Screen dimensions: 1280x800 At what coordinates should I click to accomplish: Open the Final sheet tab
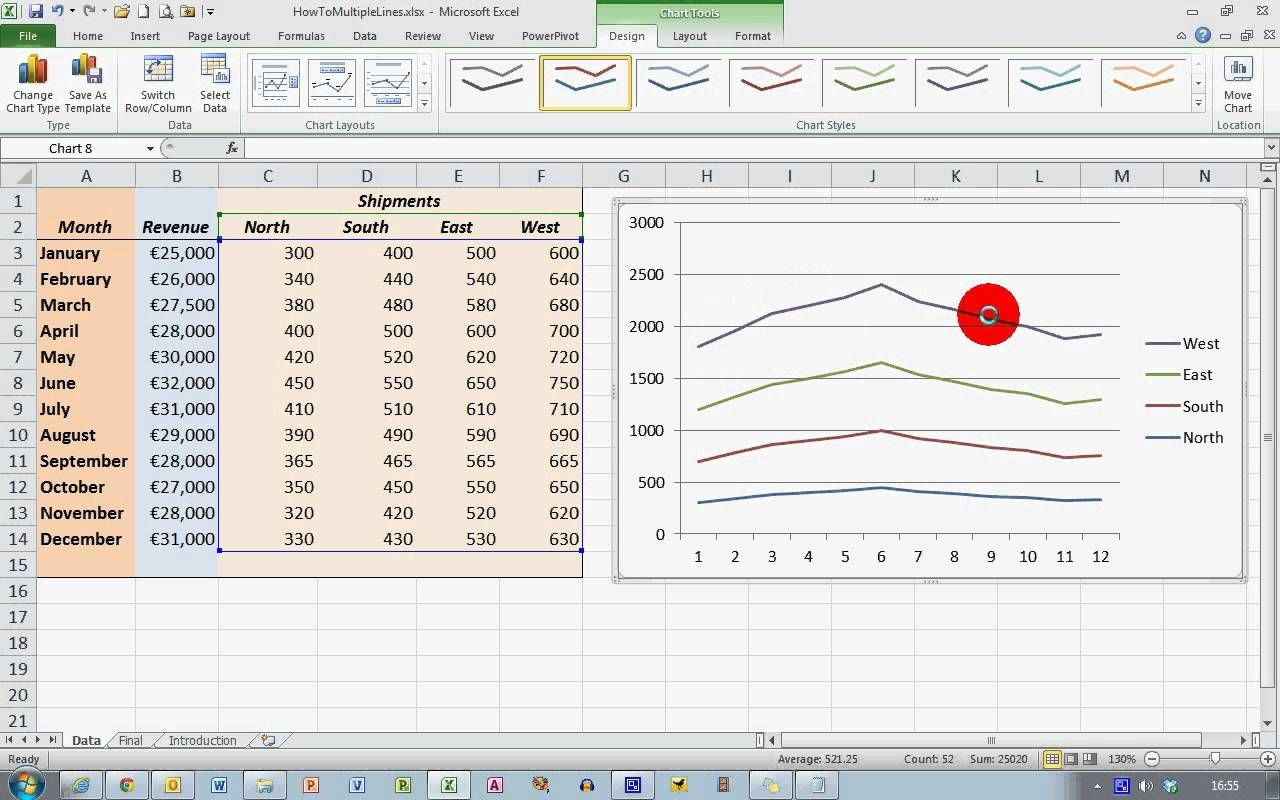click(x=130, y=740)
